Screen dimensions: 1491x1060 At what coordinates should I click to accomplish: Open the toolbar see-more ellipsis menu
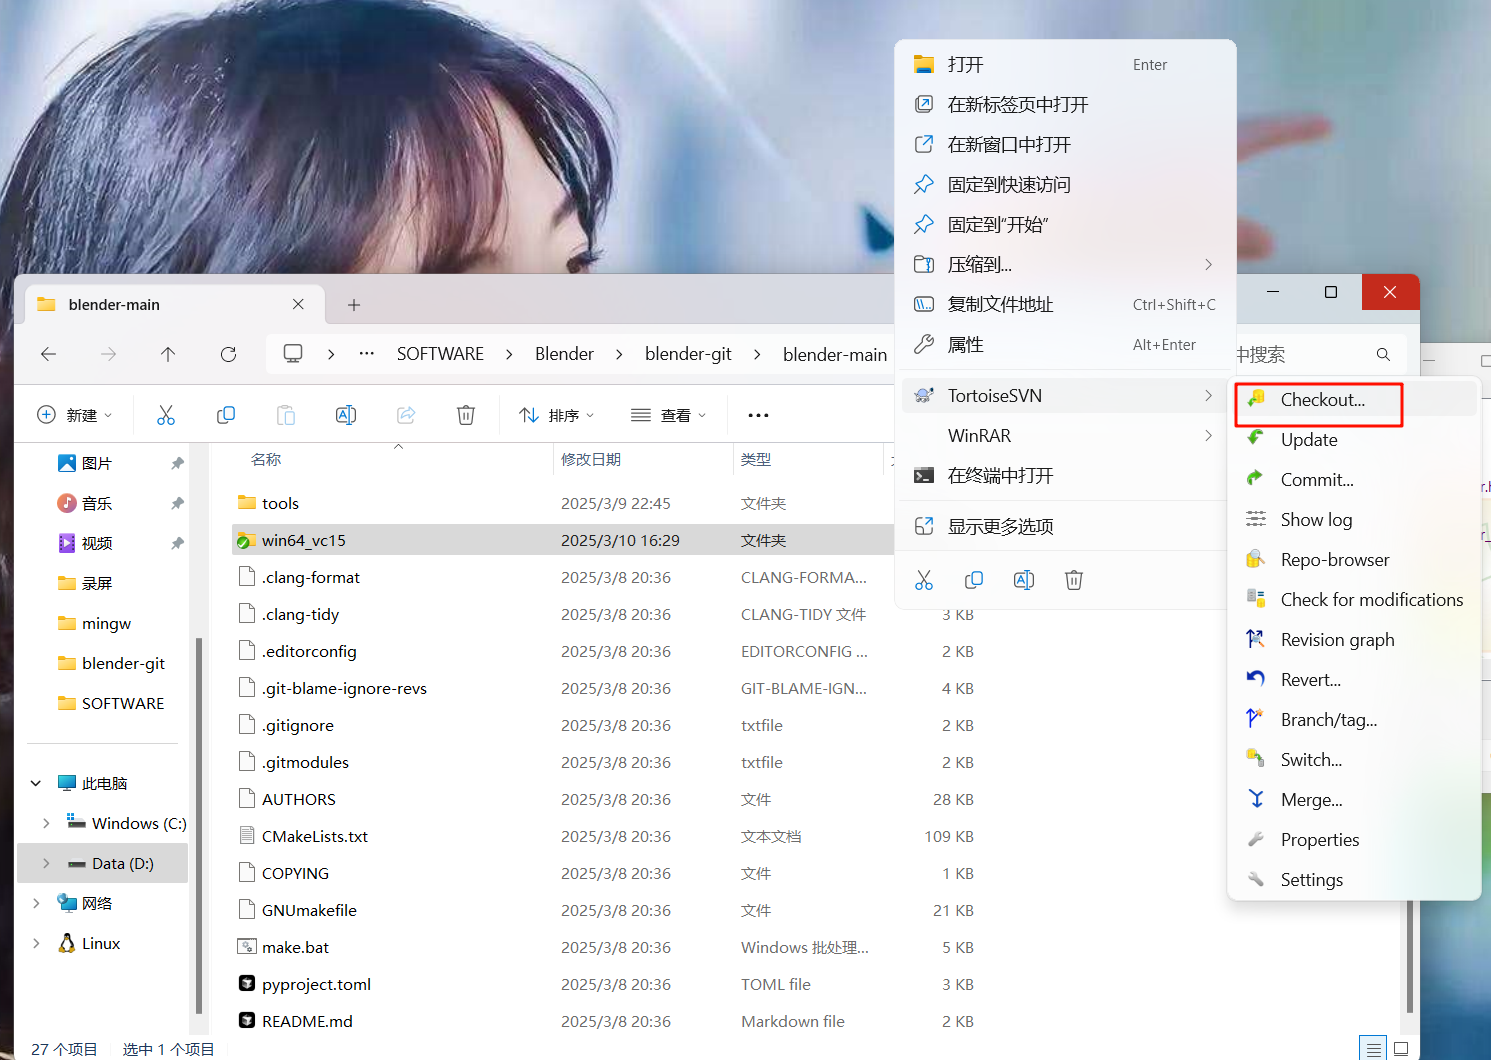coord(758,415)
